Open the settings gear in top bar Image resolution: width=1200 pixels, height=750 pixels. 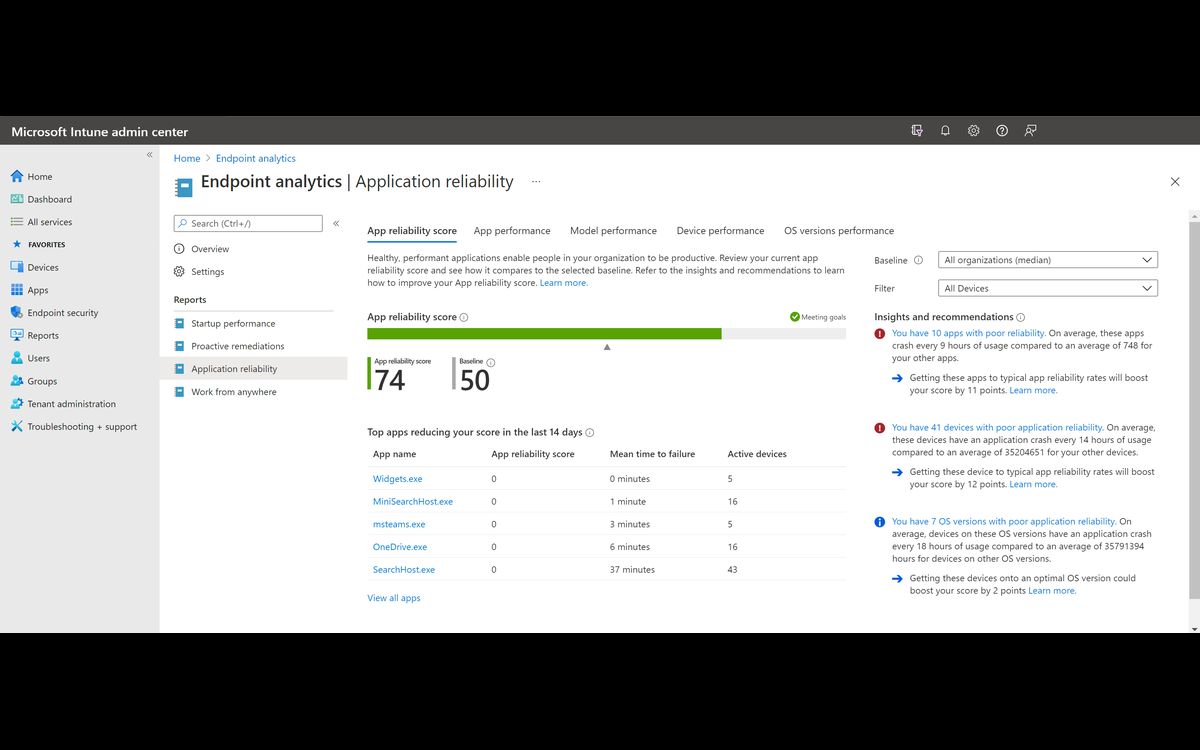point(974,131)
